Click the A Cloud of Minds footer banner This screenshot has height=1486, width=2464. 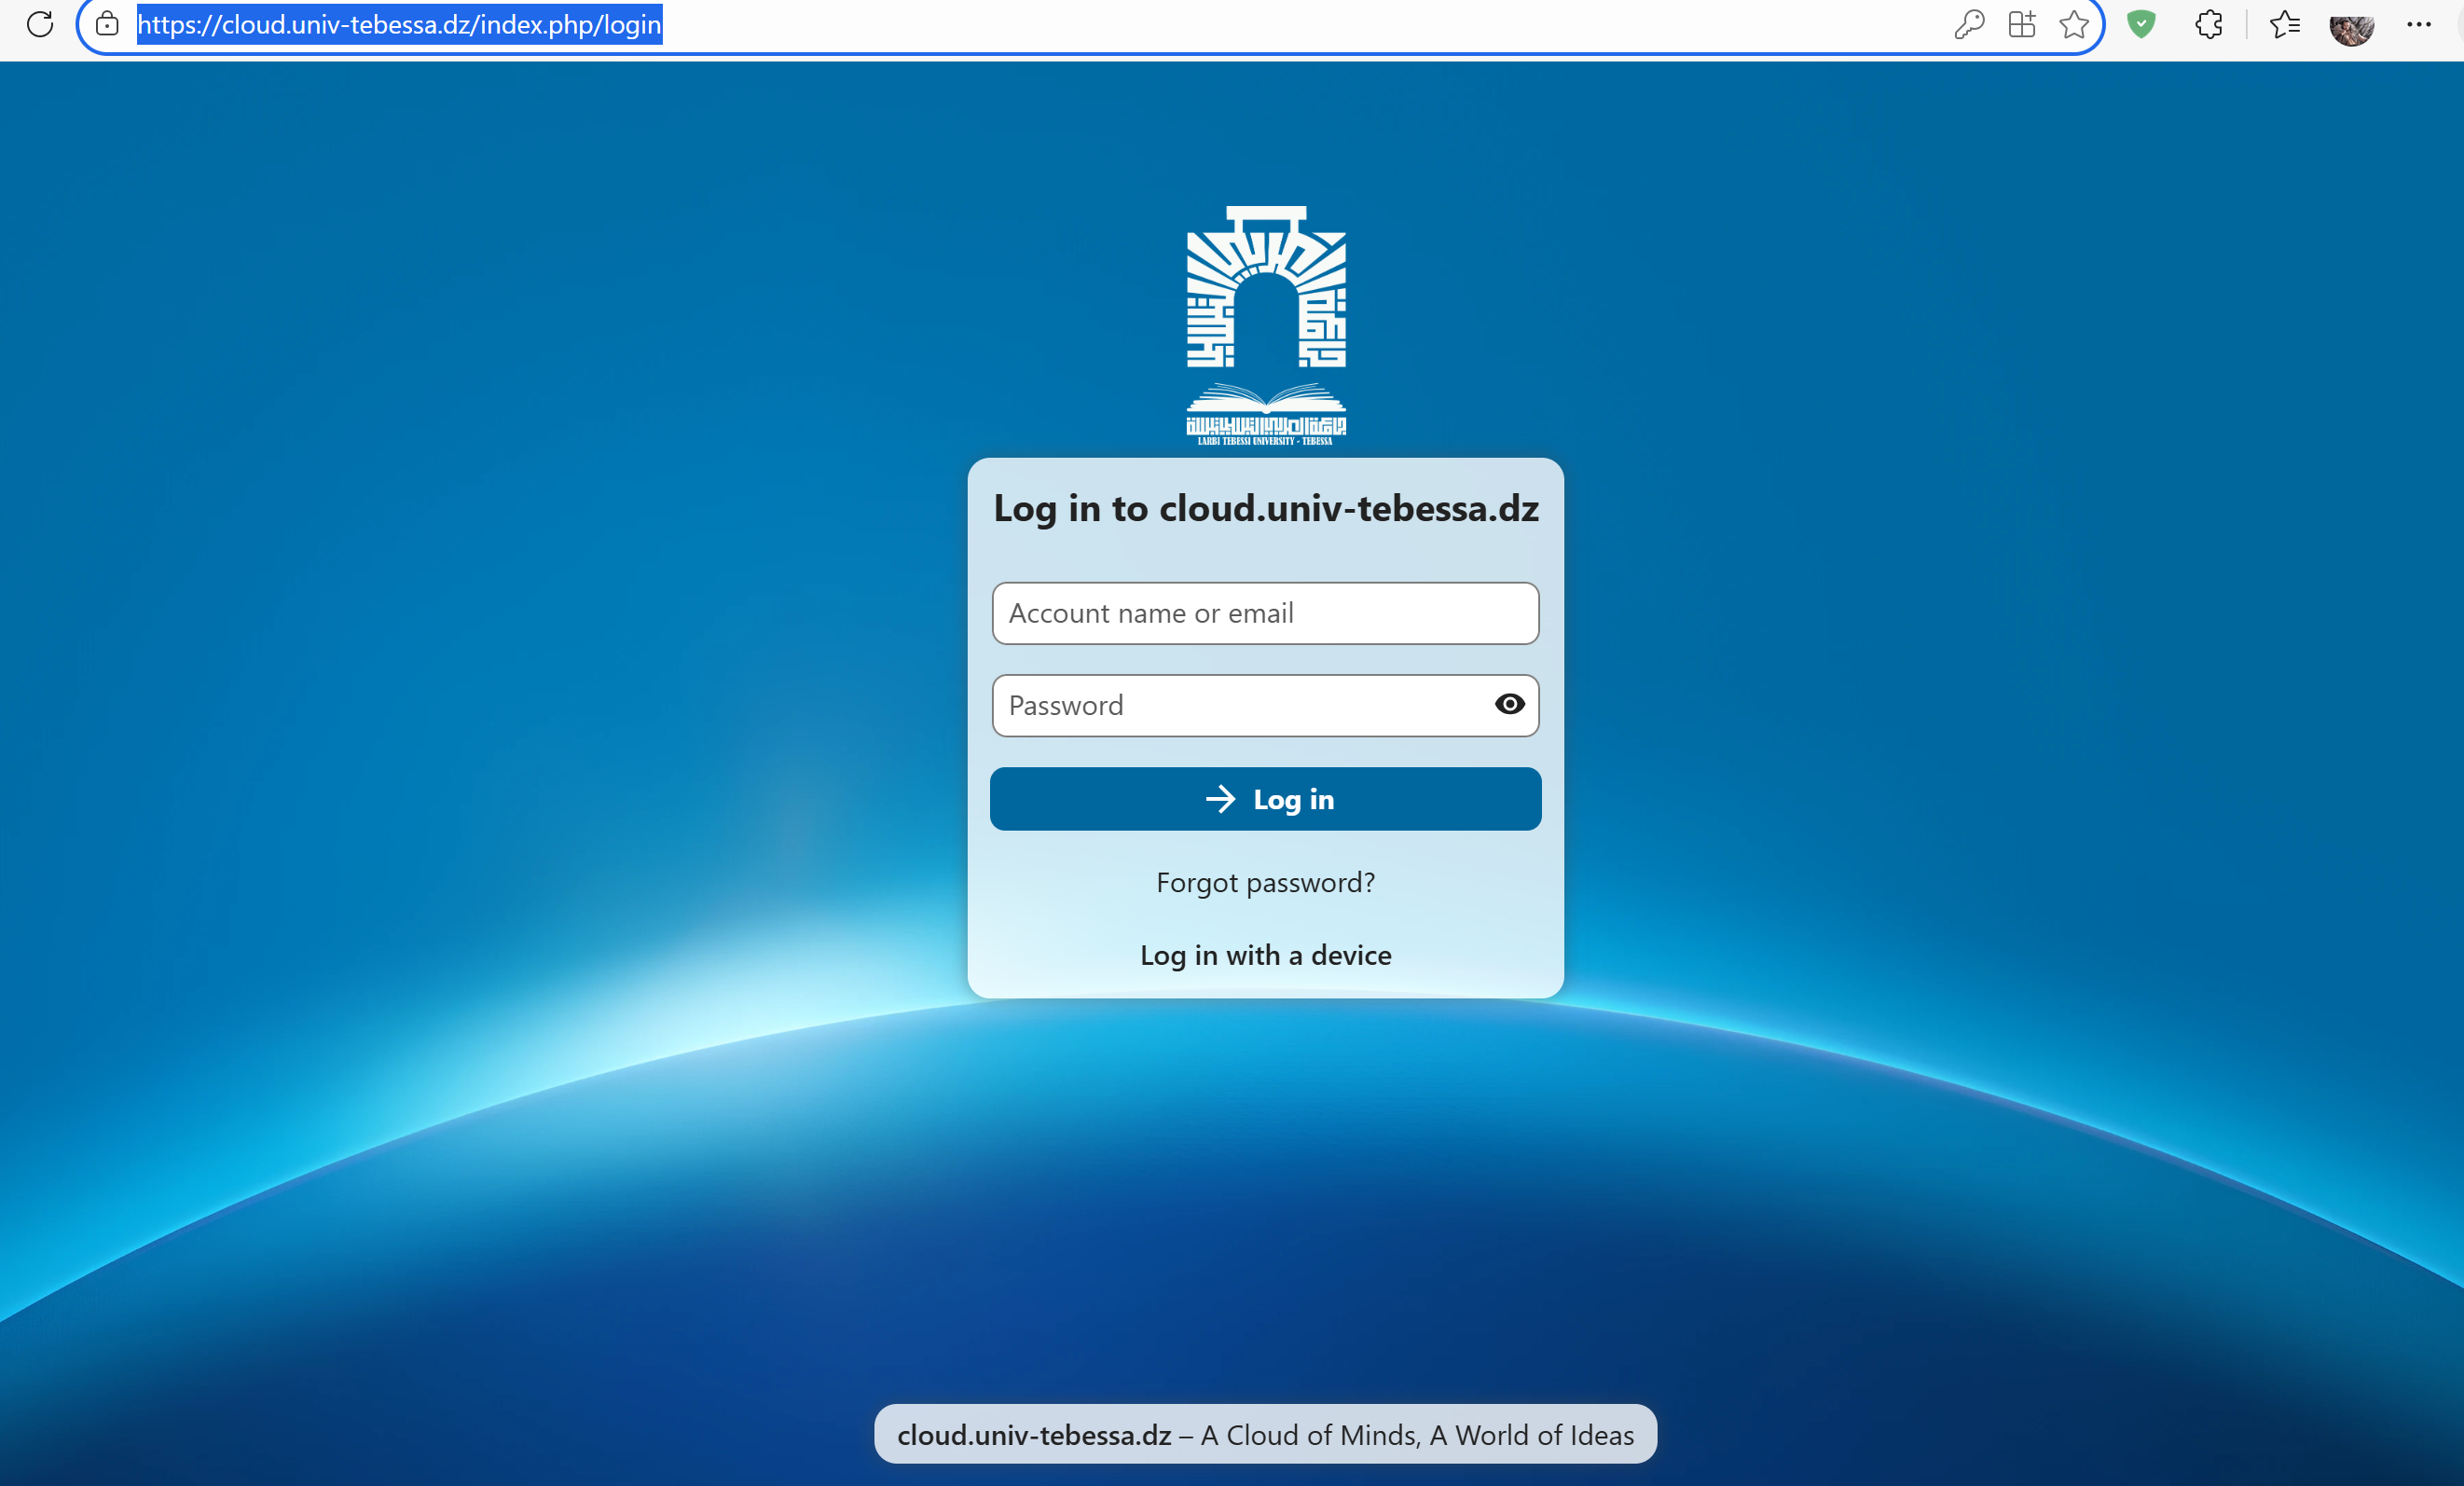pos(1266,1434)
